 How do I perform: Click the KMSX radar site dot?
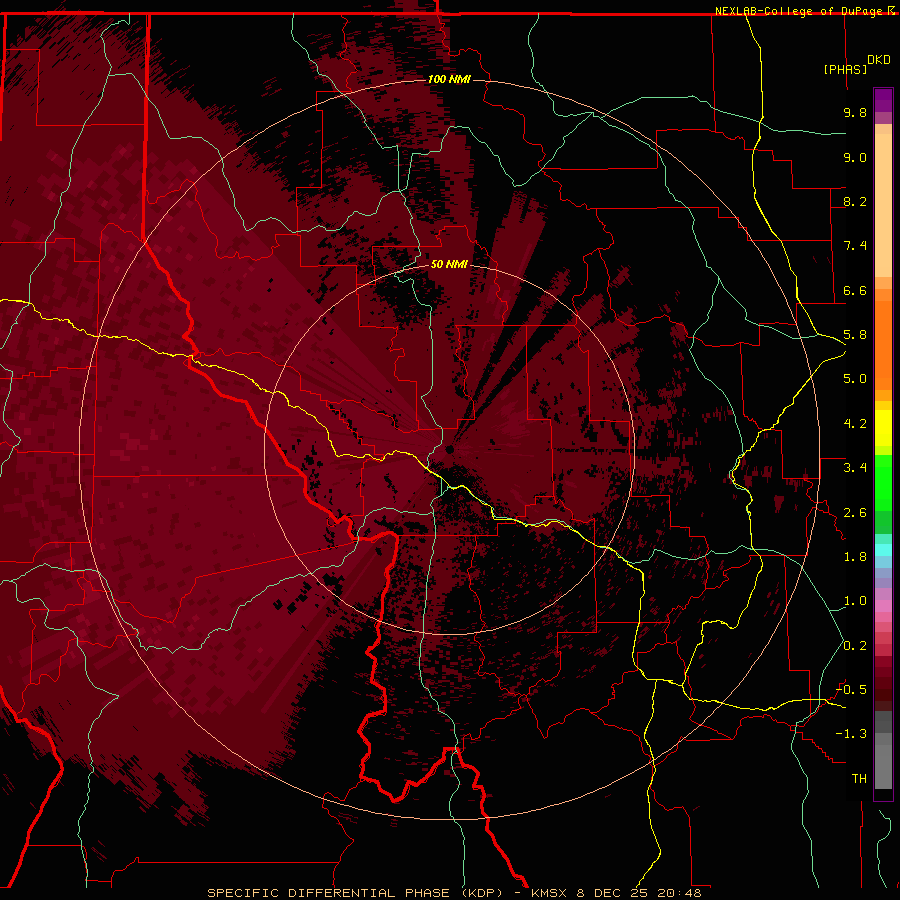coord(449,449)
